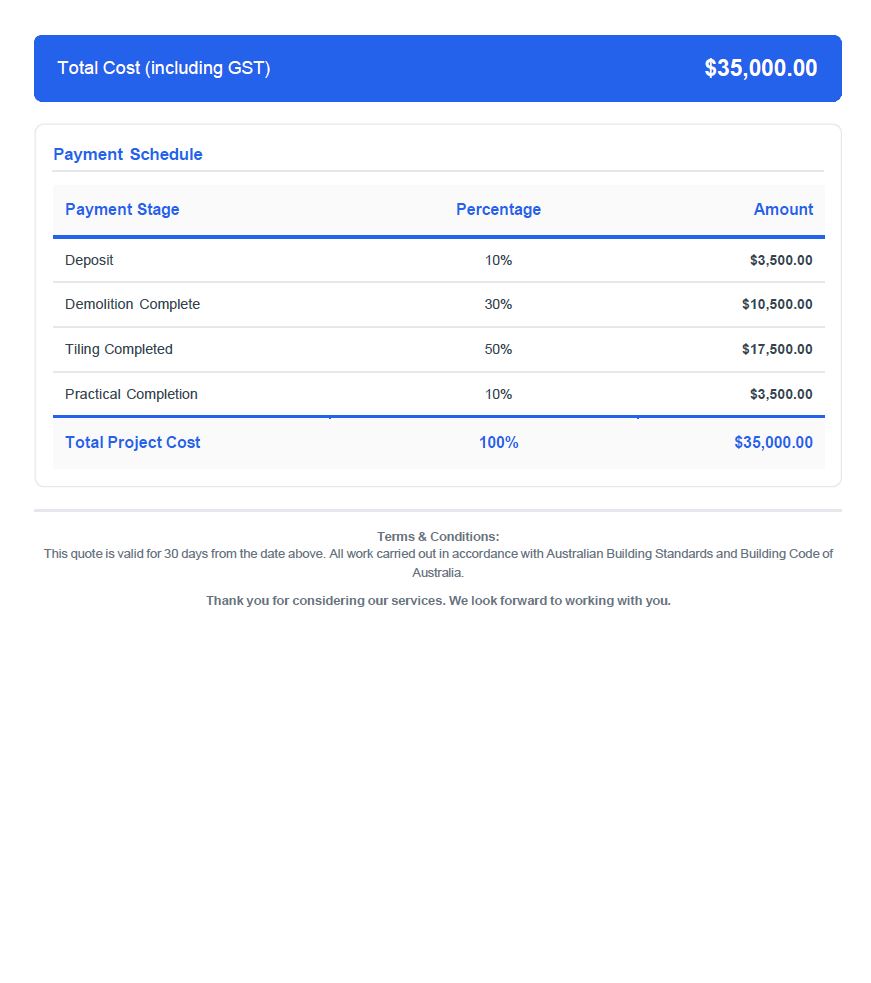Click the Amount column header
The width and height of the screenshot is (871, 983).
[783, 209]
